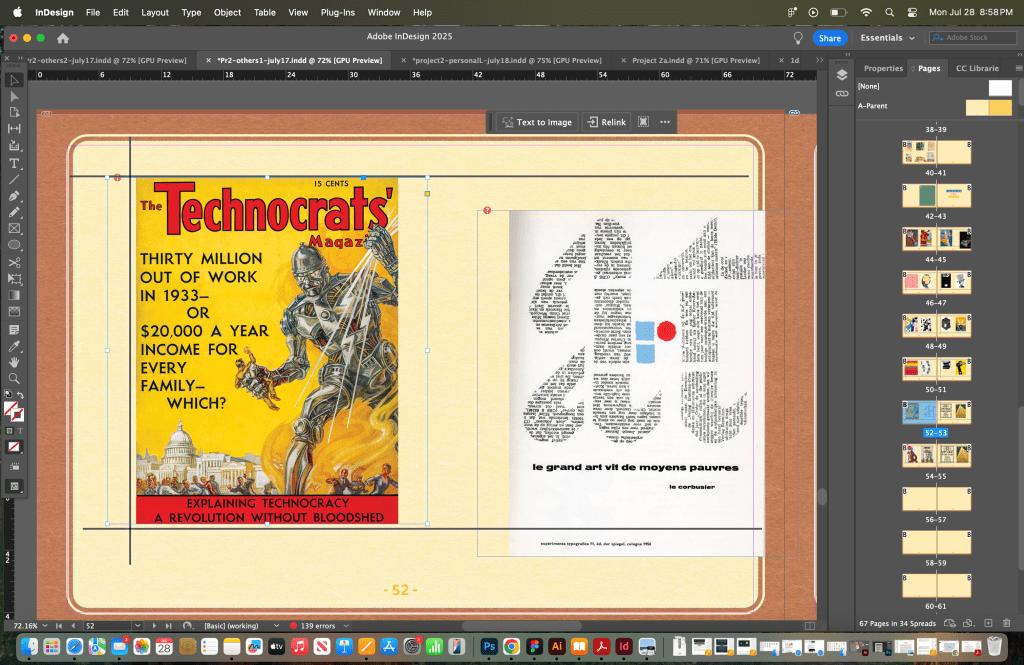The height and width of the screenshot is (665, 1024).
Task: Show hidden document tabs overflow arrows
Action: 819,60
